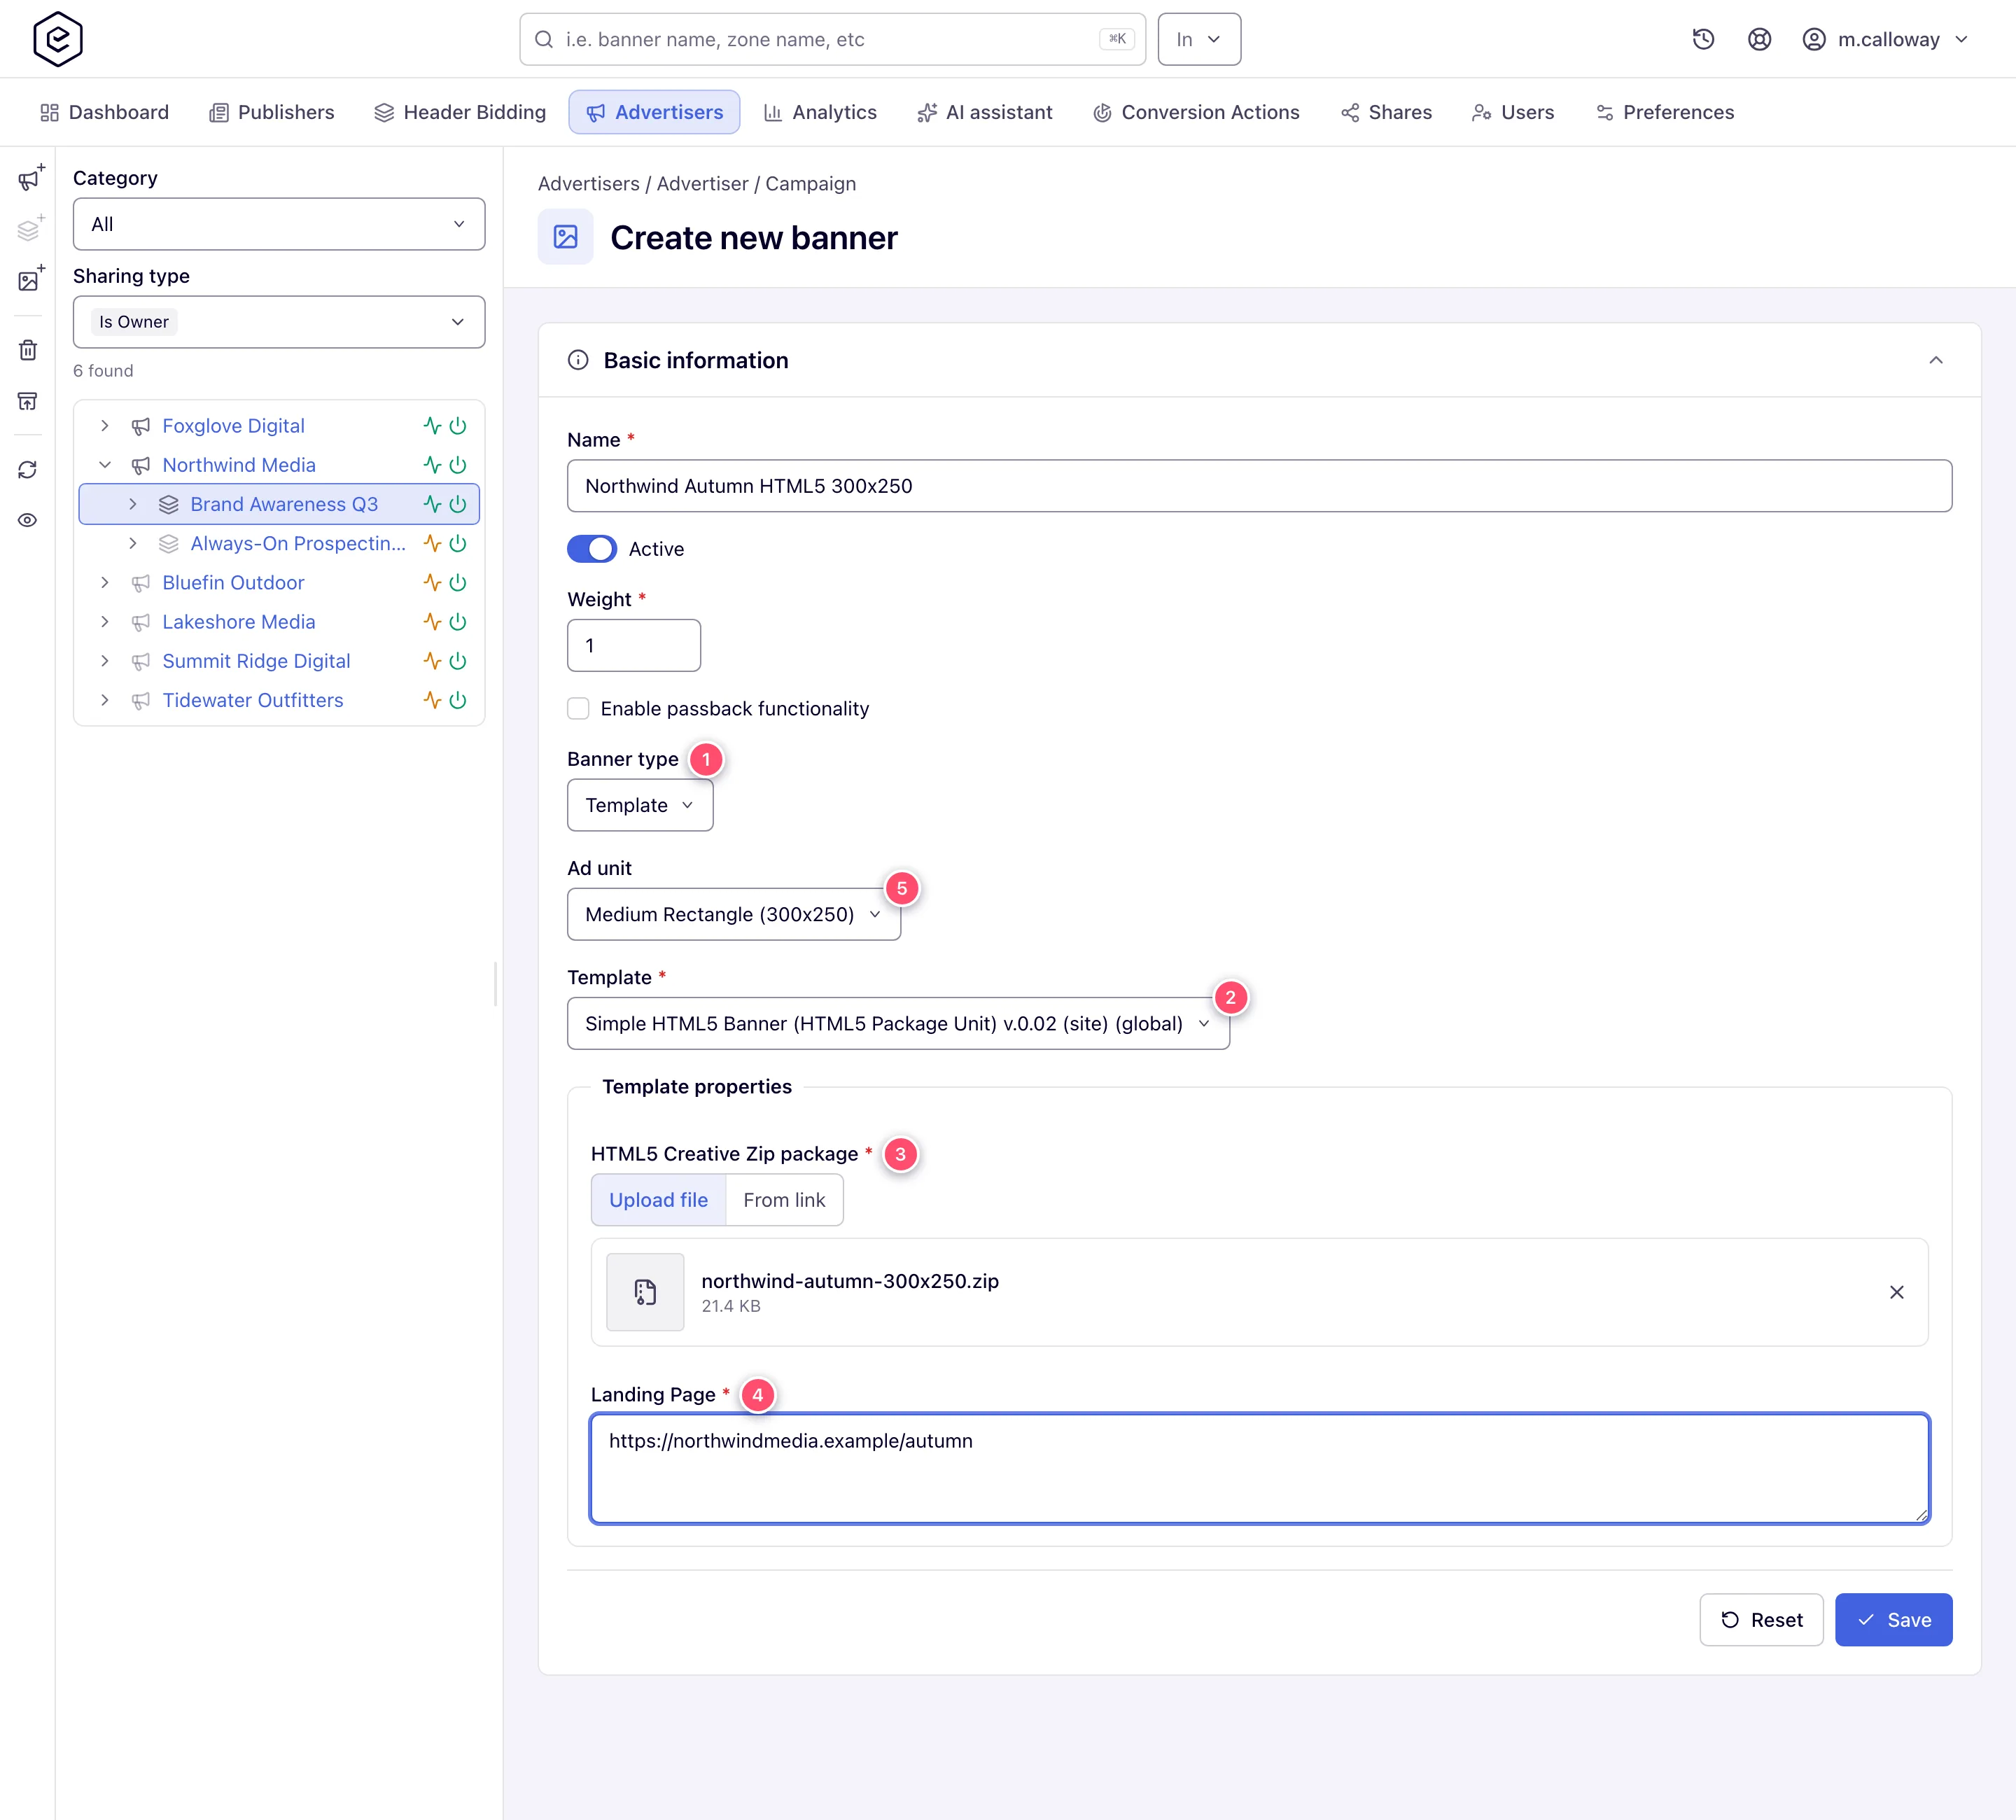Viewport: 2016px width, 1820px height.
Task: Click the power icon for Bluefin Outdoor
Action: pyautogui.click(x=458, y=583)
